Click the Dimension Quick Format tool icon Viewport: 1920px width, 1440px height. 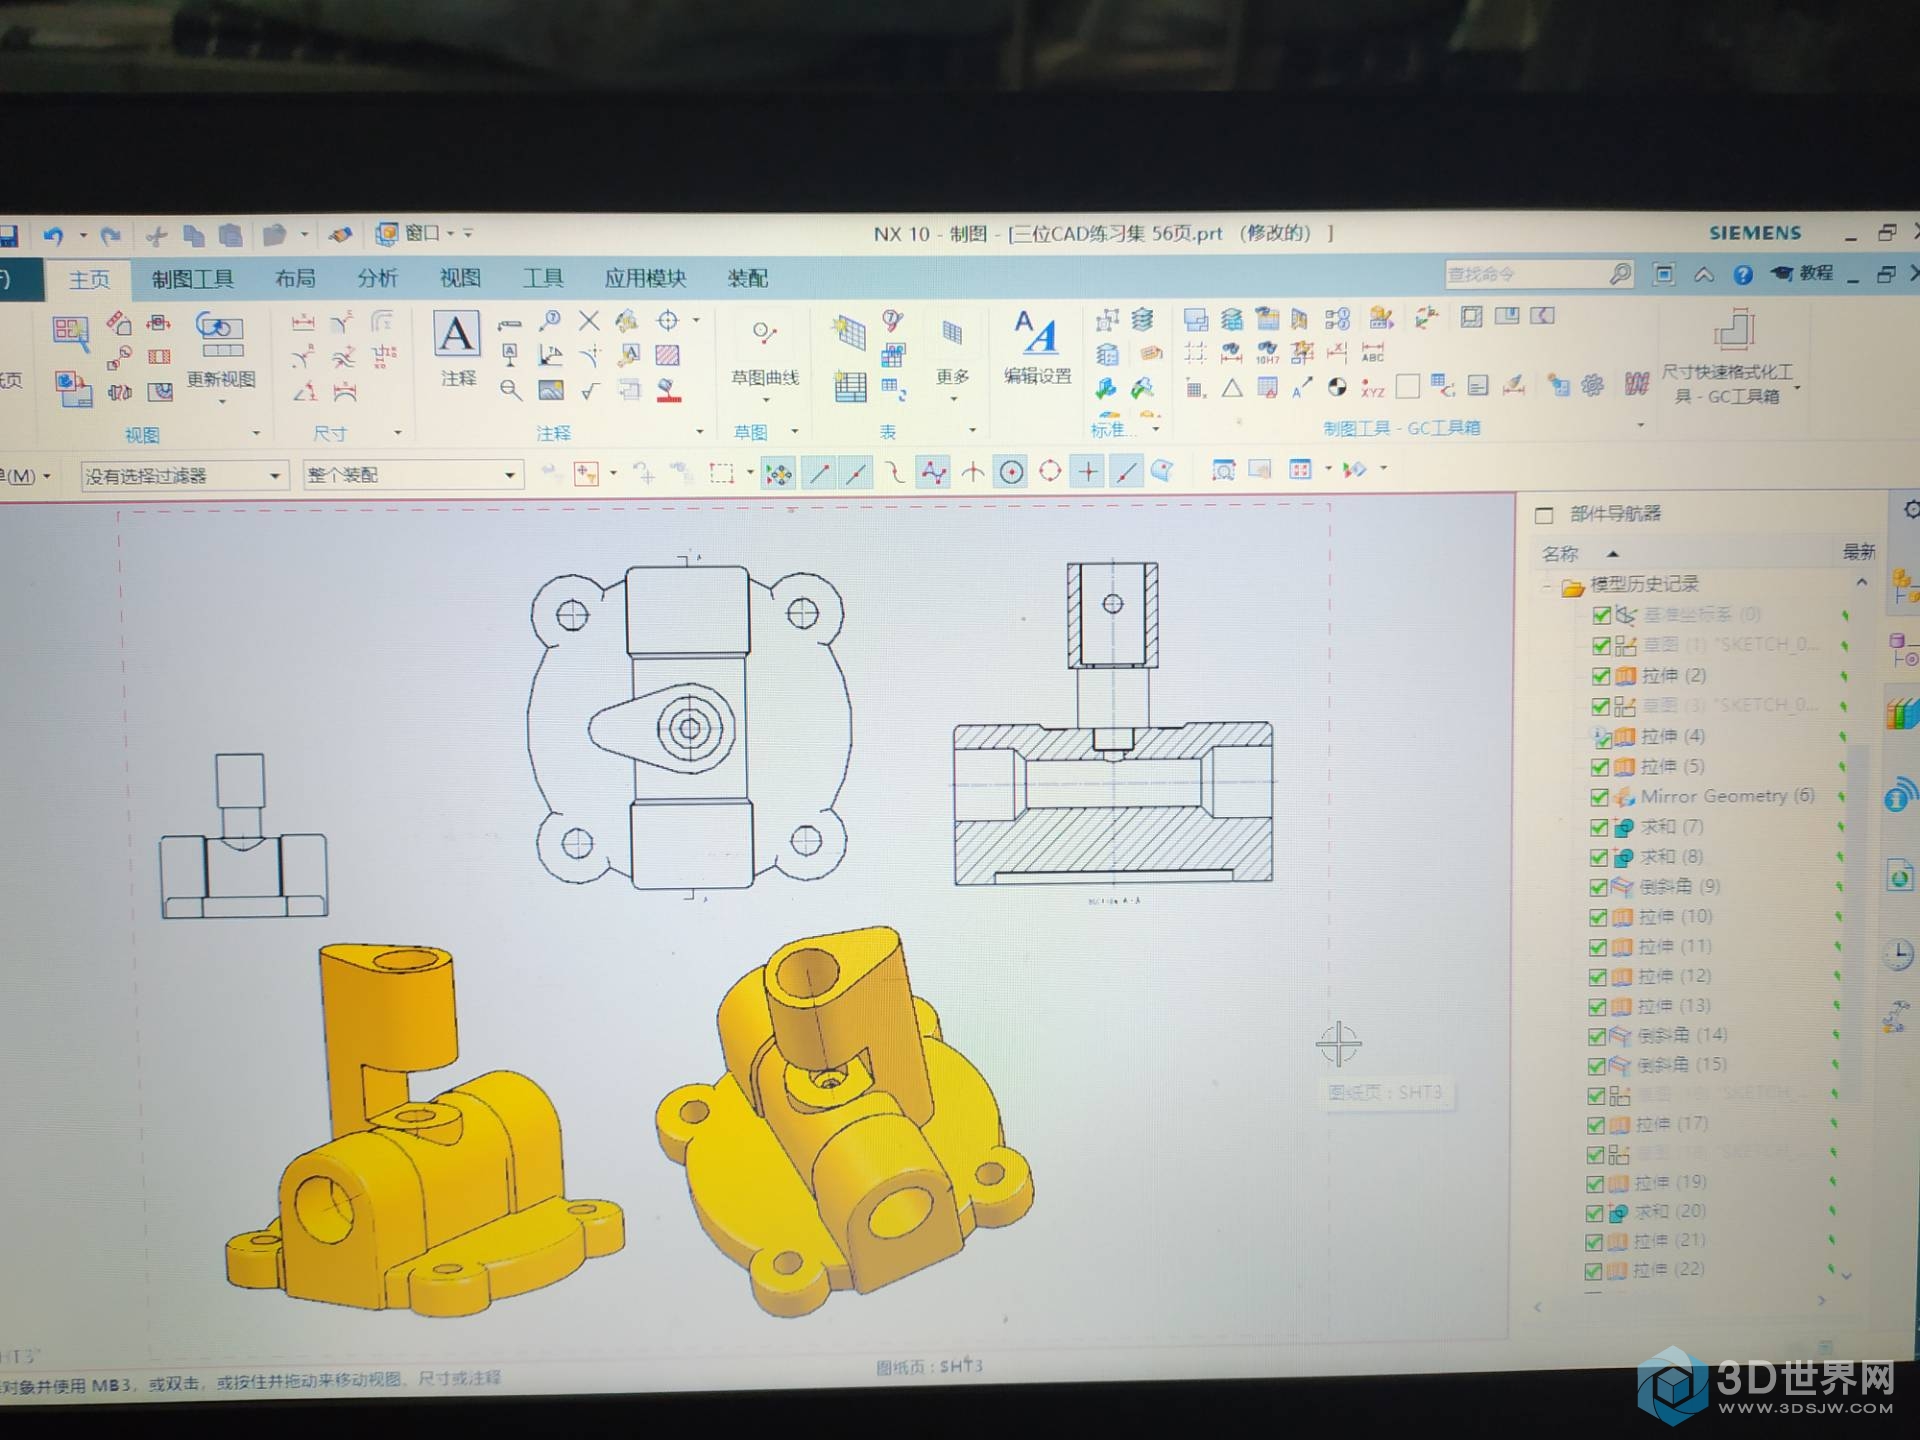[1734, 329]
